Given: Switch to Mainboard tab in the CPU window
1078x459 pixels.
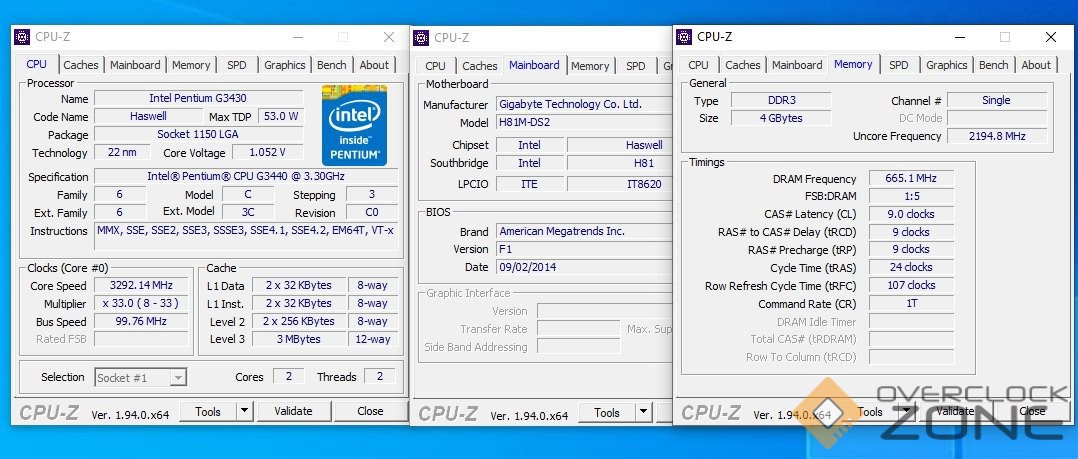Looking at the screenshot, I should point(135,65).
